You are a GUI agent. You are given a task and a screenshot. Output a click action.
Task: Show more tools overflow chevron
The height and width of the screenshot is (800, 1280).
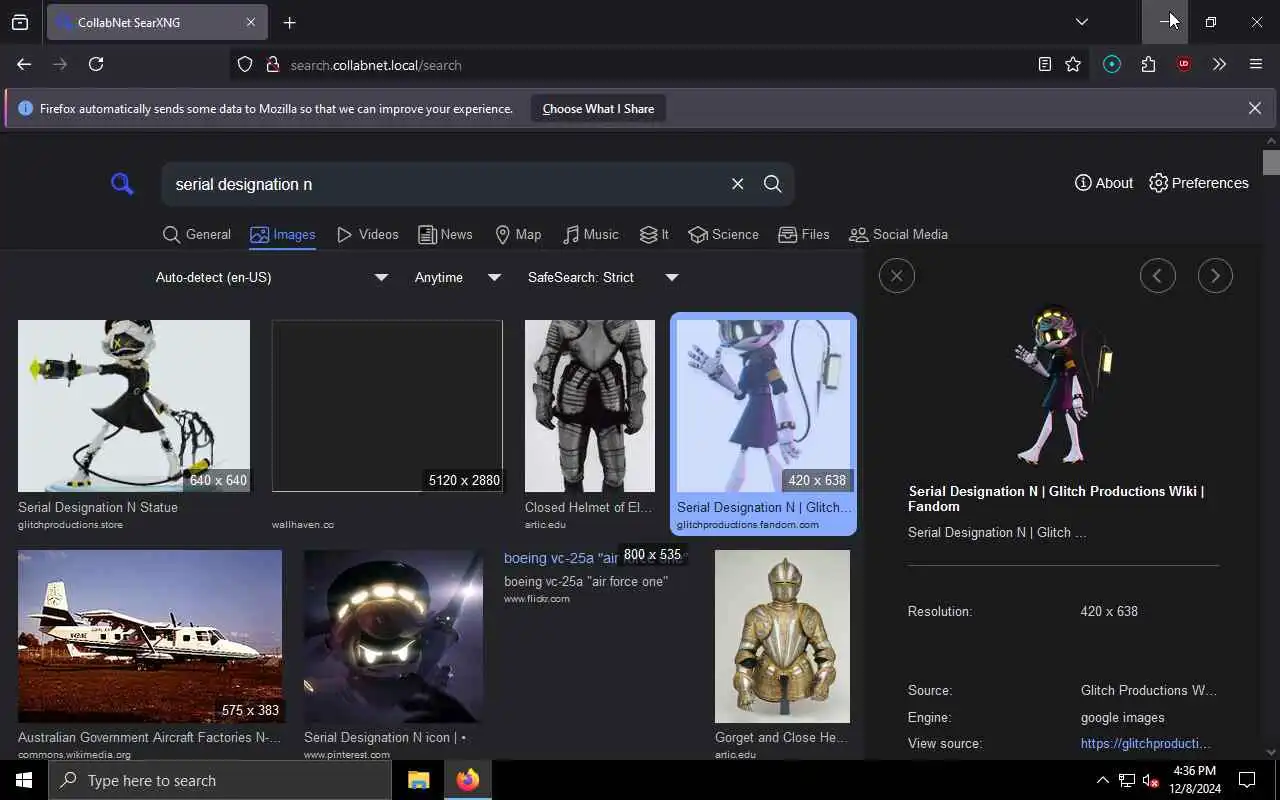pos(1219,64)
